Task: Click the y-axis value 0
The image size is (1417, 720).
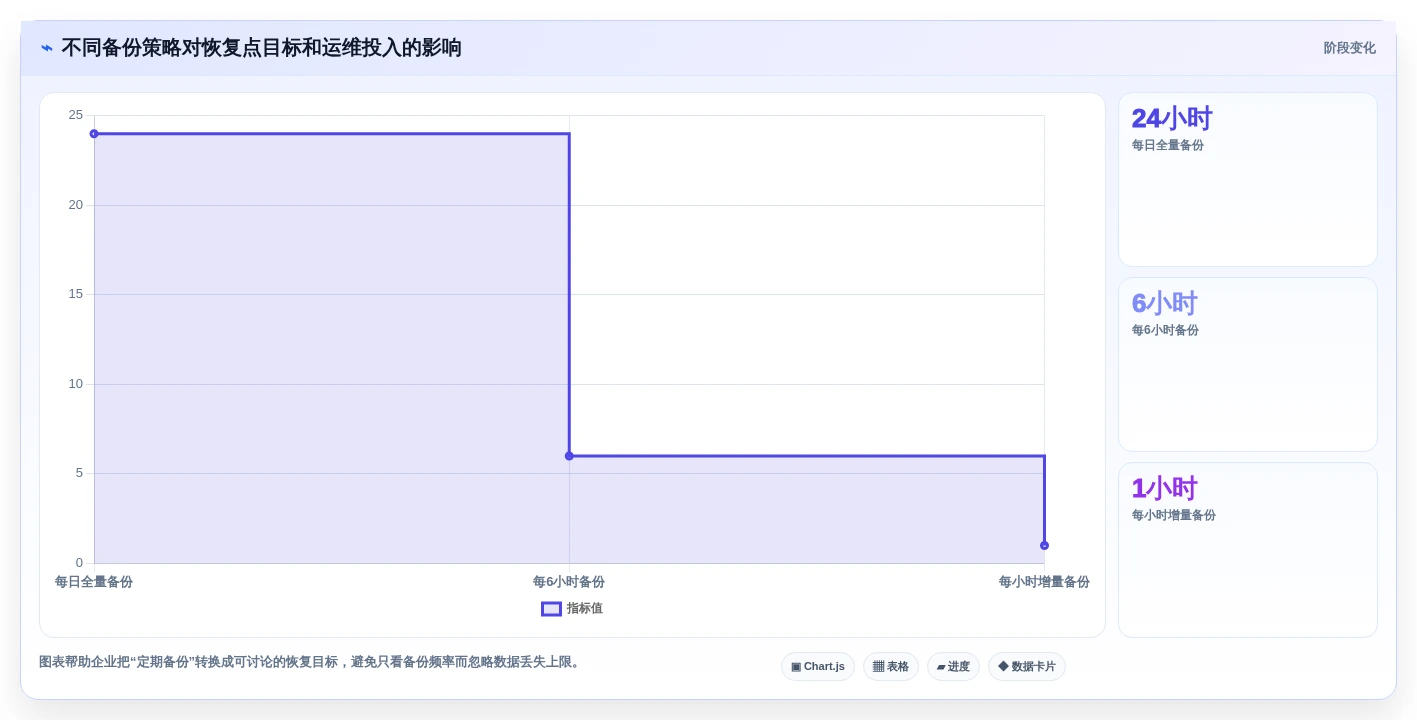Action: 80,563
